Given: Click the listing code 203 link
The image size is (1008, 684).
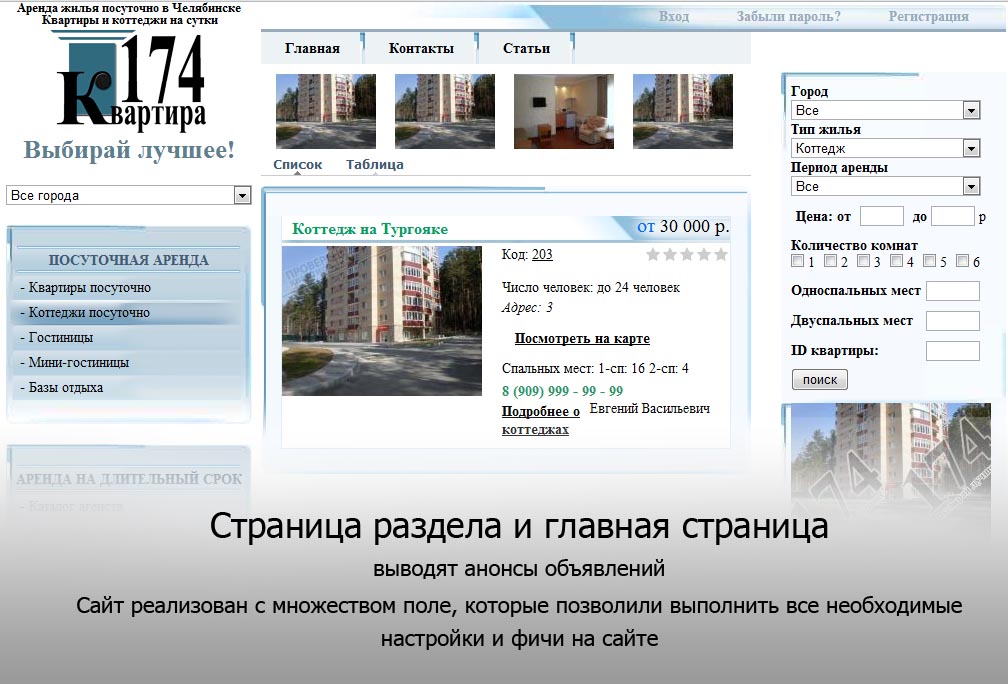Looking at the screenshot, I should [x=542, y=254].
